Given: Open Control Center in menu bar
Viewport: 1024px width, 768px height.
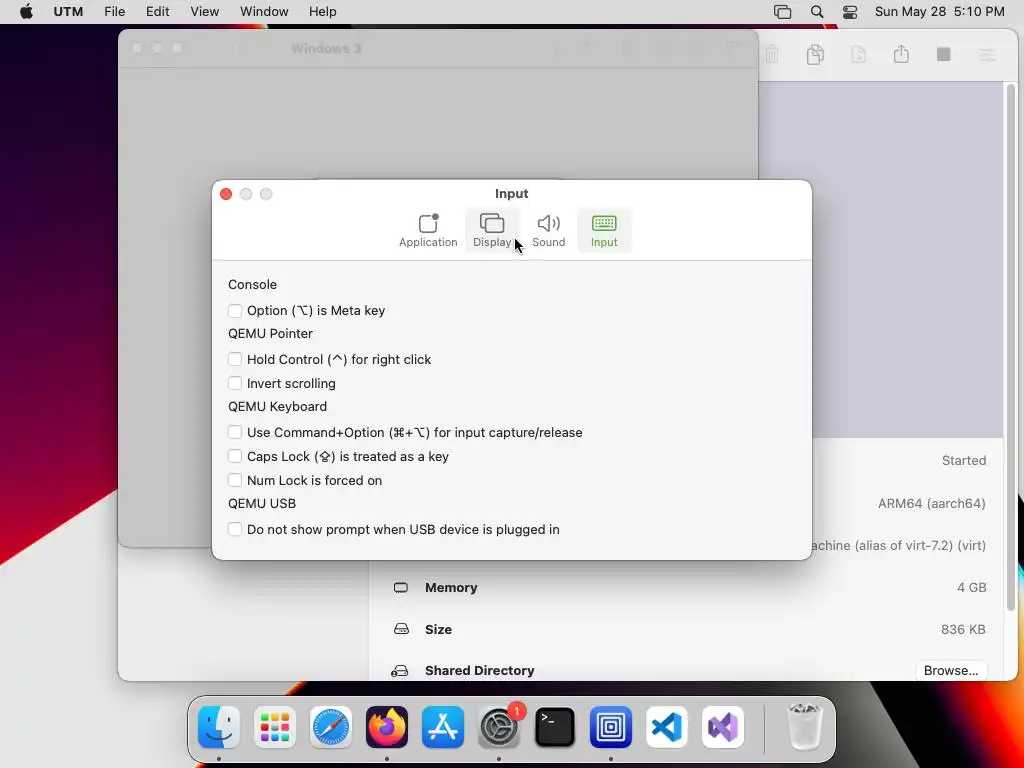Looking at the screenshot, I should click(850, 12).
